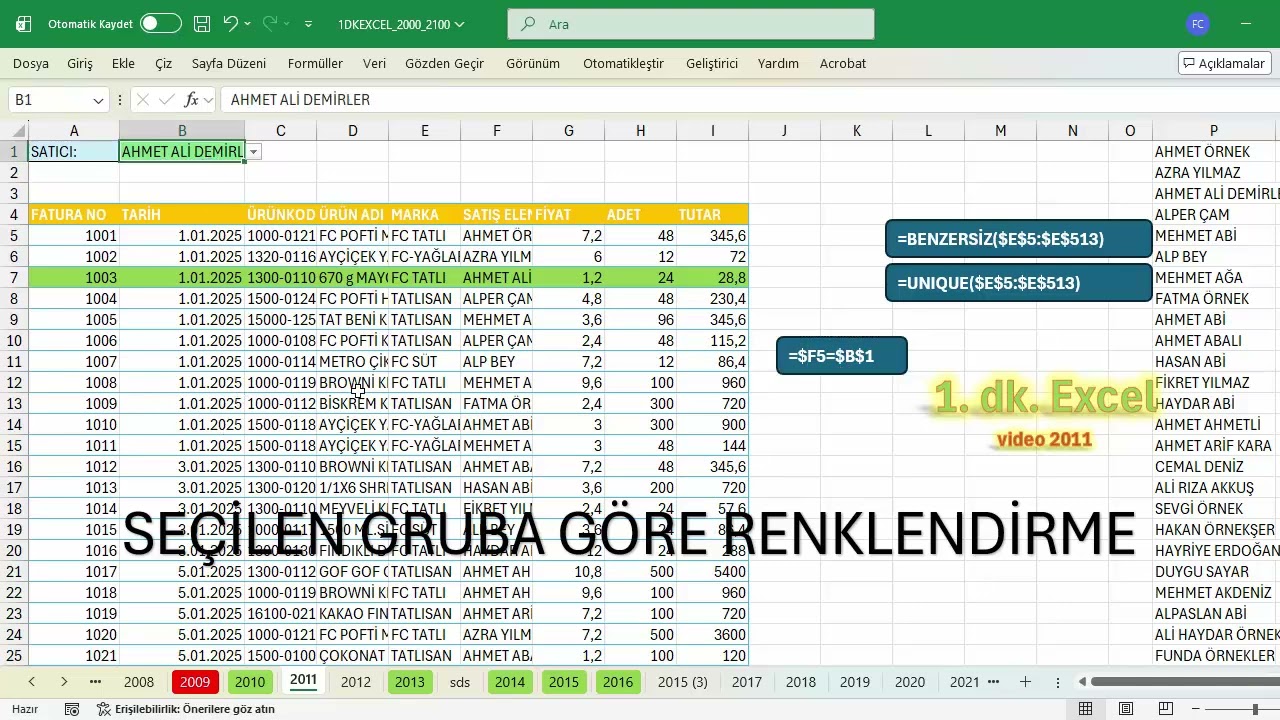Click the =UNIQUE($E$5:$E$513) text box
This screenshot has width=1280, height=720.
[x=1018, y=283]
